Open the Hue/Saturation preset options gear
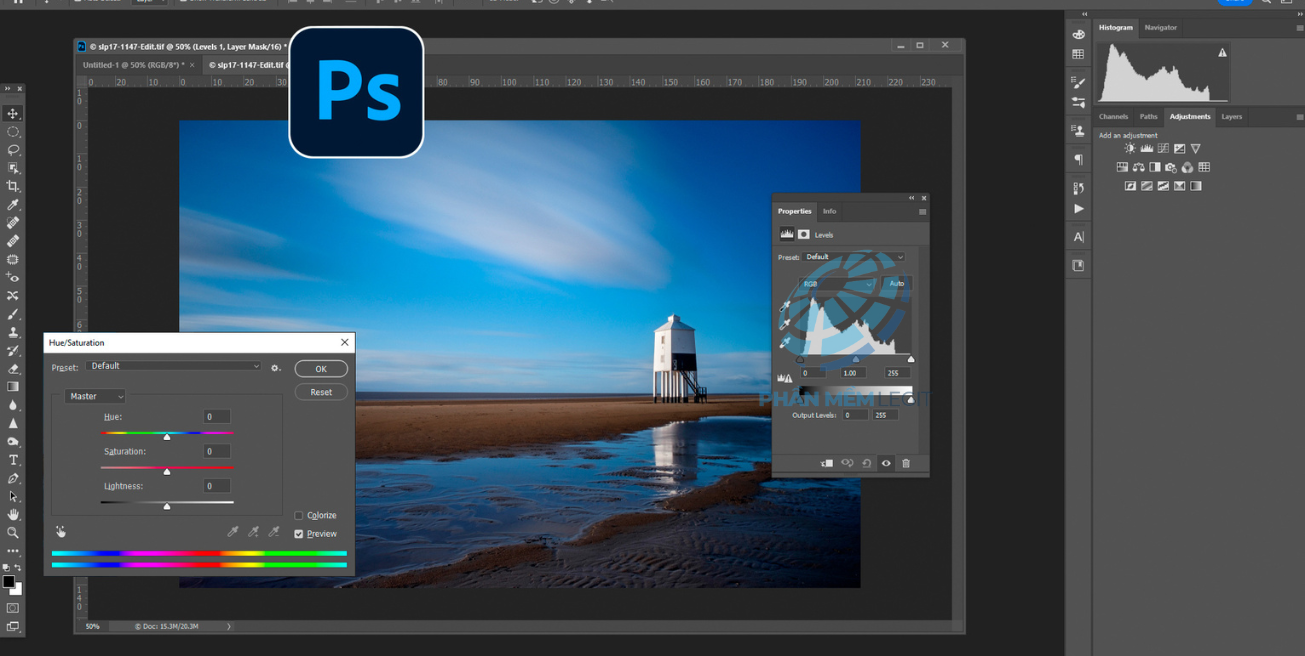 pyautogui.click(x=275, y=368)
